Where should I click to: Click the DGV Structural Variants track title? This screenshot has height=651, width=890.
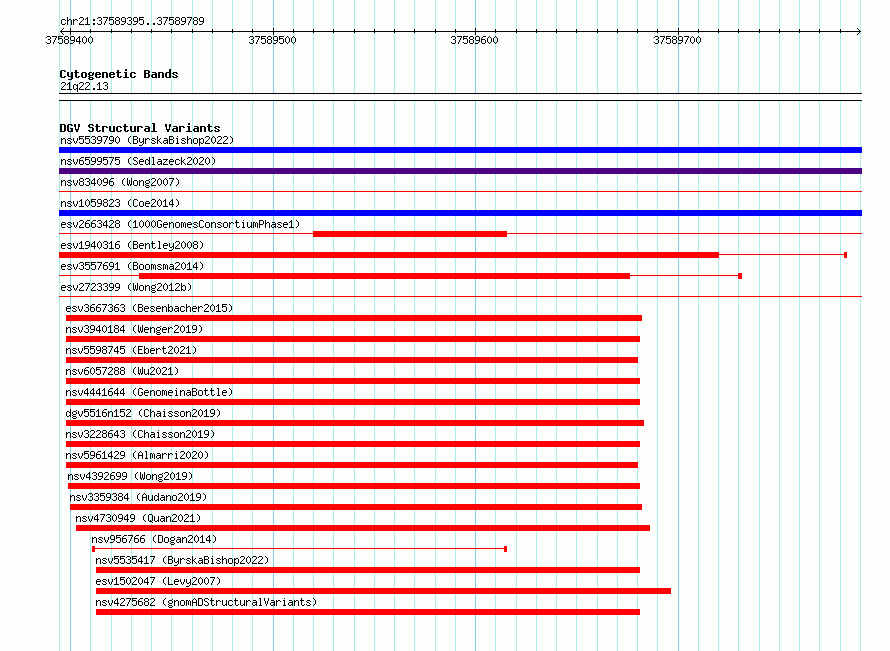click(x=140, y=128)
